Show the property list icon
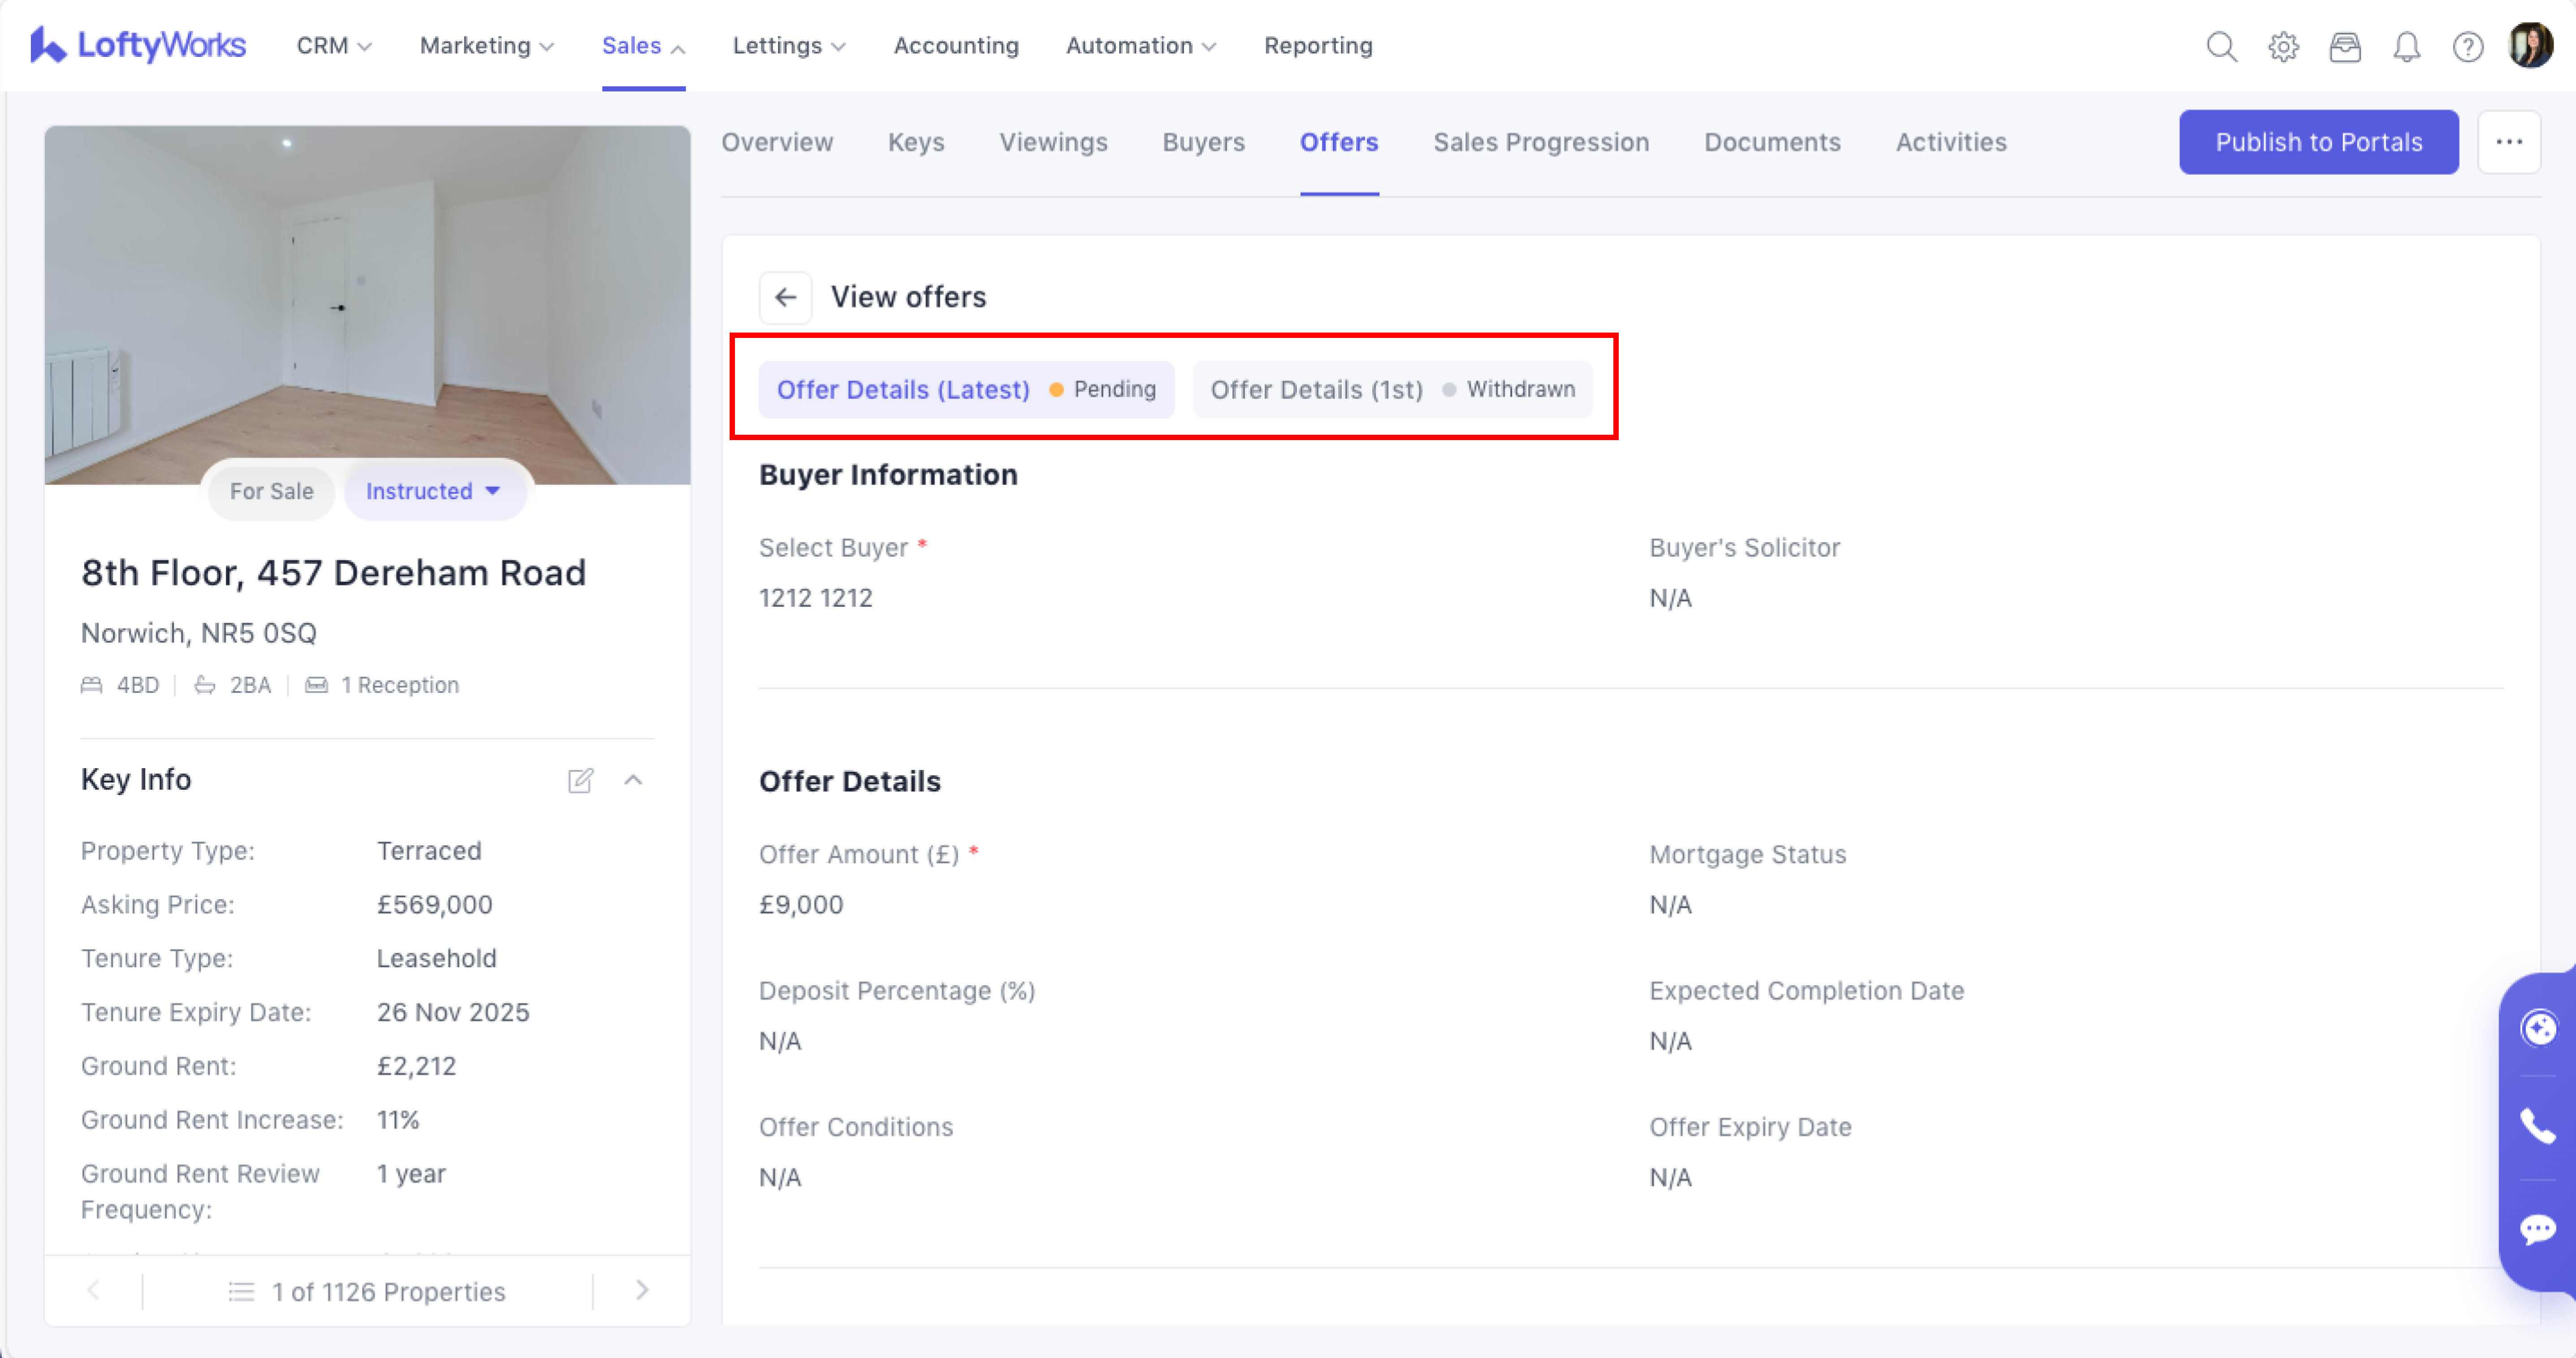This screenshot has width=2576, height=1358. coord(241,1291)
